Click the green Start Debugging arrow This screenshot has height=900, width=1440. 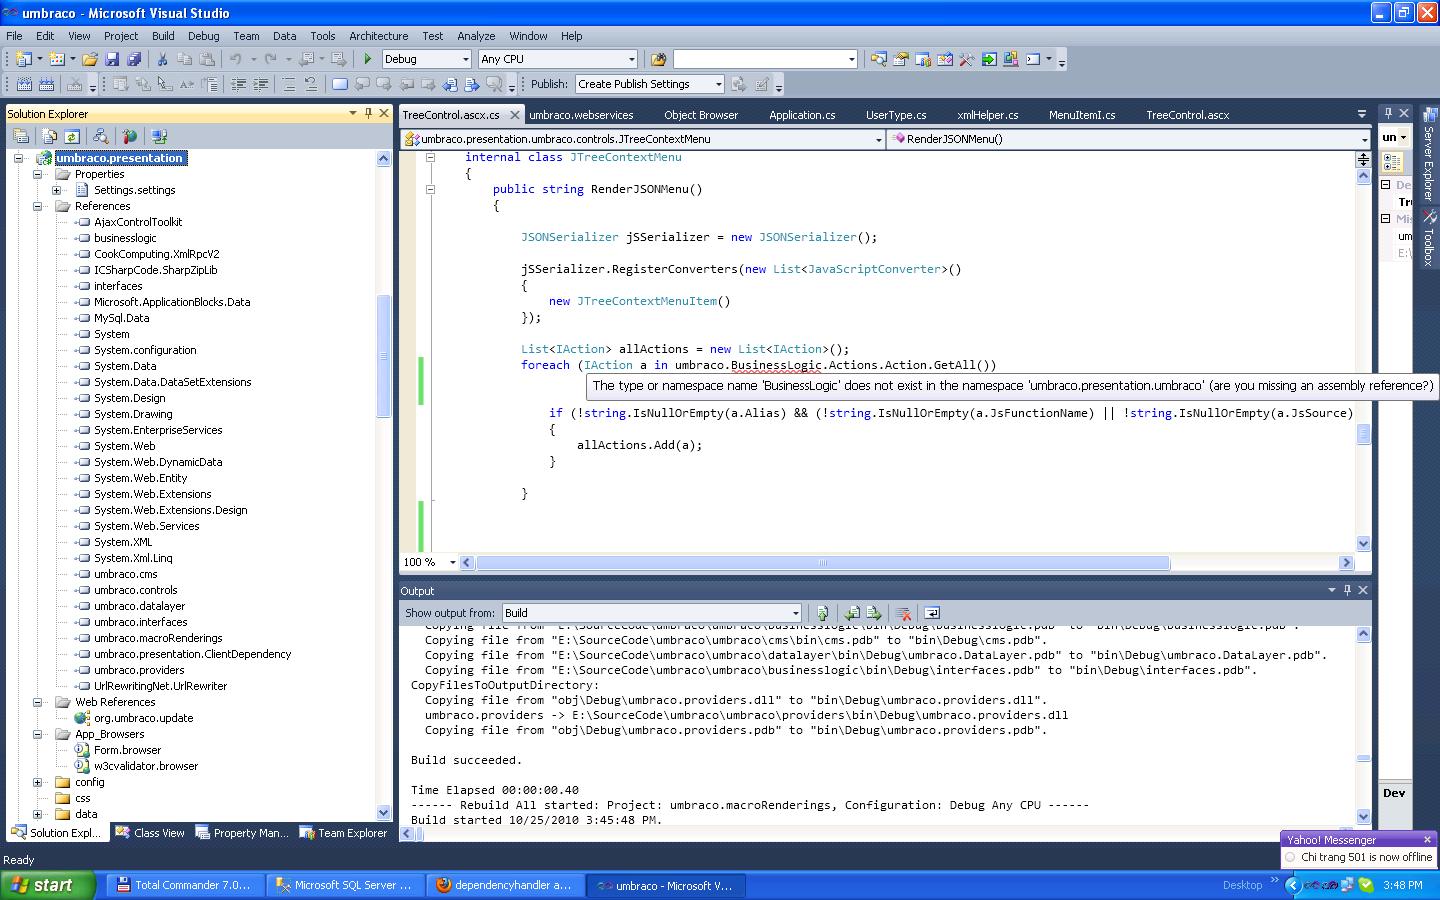367,59
